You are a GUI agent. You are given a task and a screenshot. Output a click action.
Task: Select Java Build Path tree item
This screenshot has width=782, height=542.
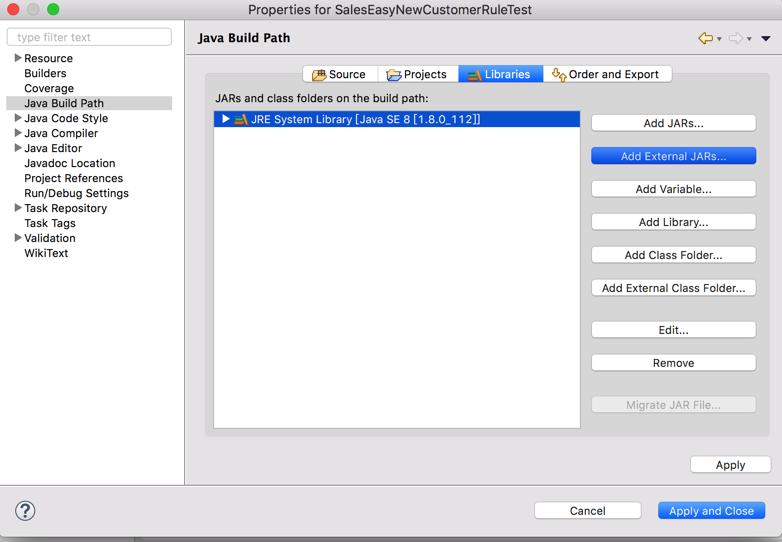pyautogui.click(x=64, y=103)
